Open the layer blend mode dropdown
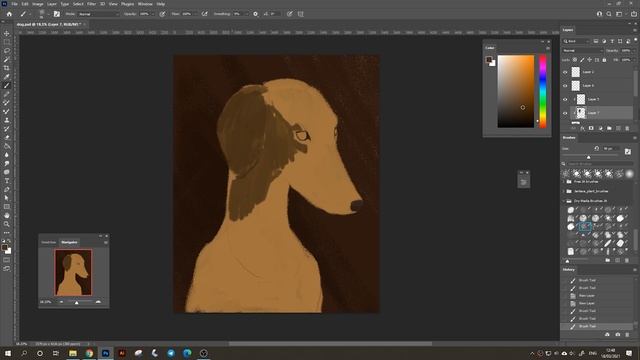The width and height of the screenshot is (640, 360). point(583,51)
